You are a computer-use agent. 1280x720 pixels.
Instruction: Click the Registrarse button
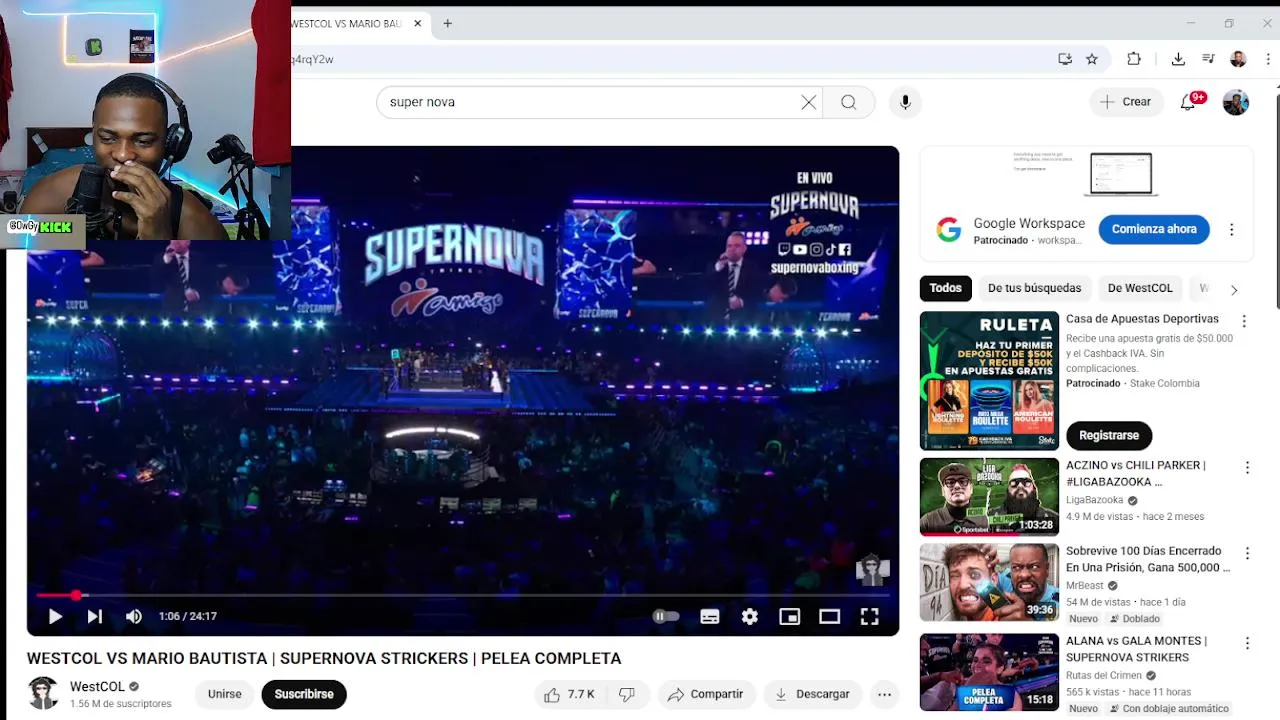pyautogui.click(x=1109, y=435)
